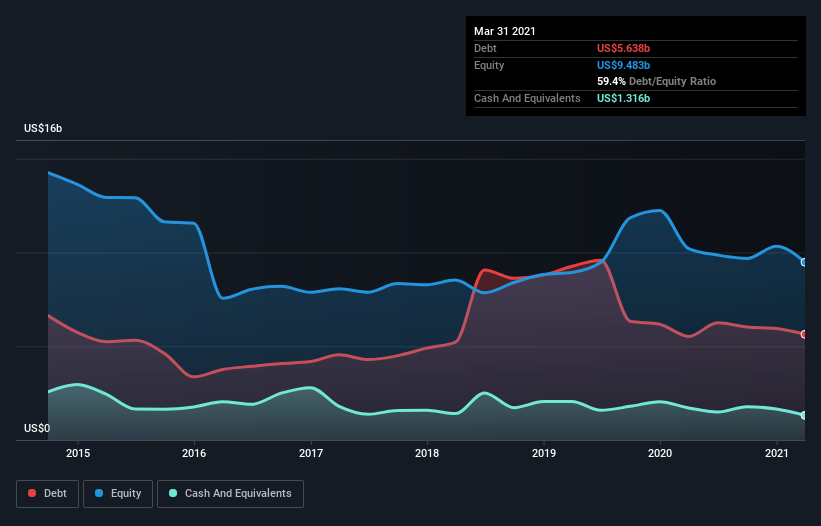
Task: Click the 2015 x-axis label
Action: coord(78,453)
